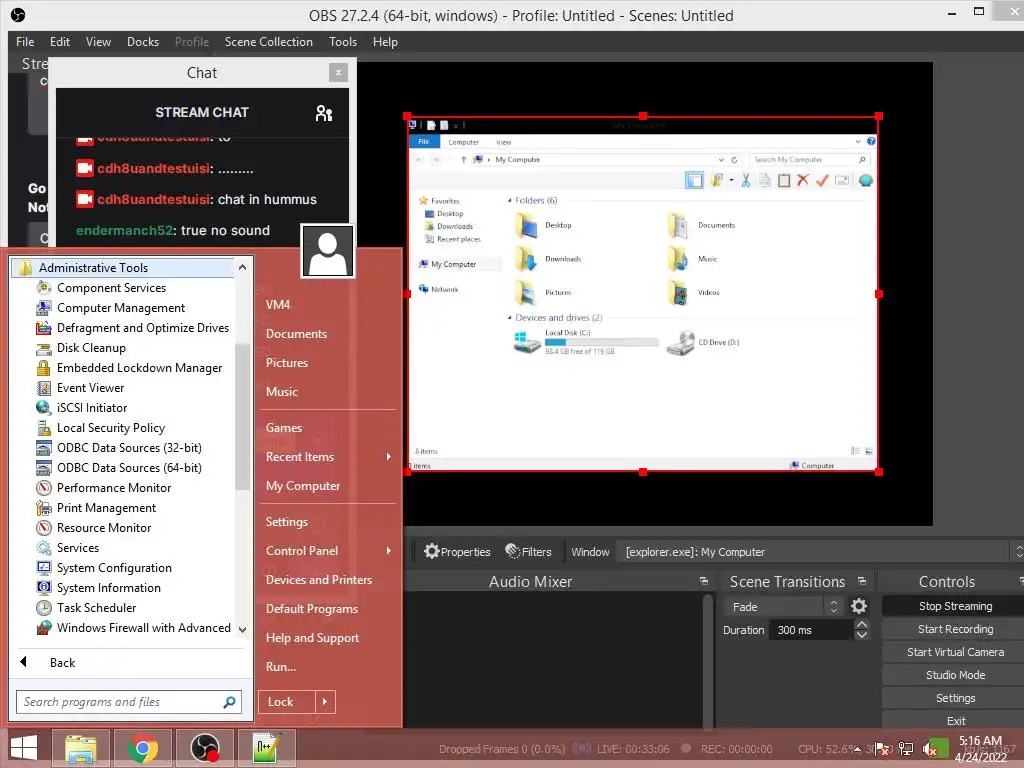Pop out the Scene Transitions dock
Screen dimensions: 1024x768
tap(862, 581)
